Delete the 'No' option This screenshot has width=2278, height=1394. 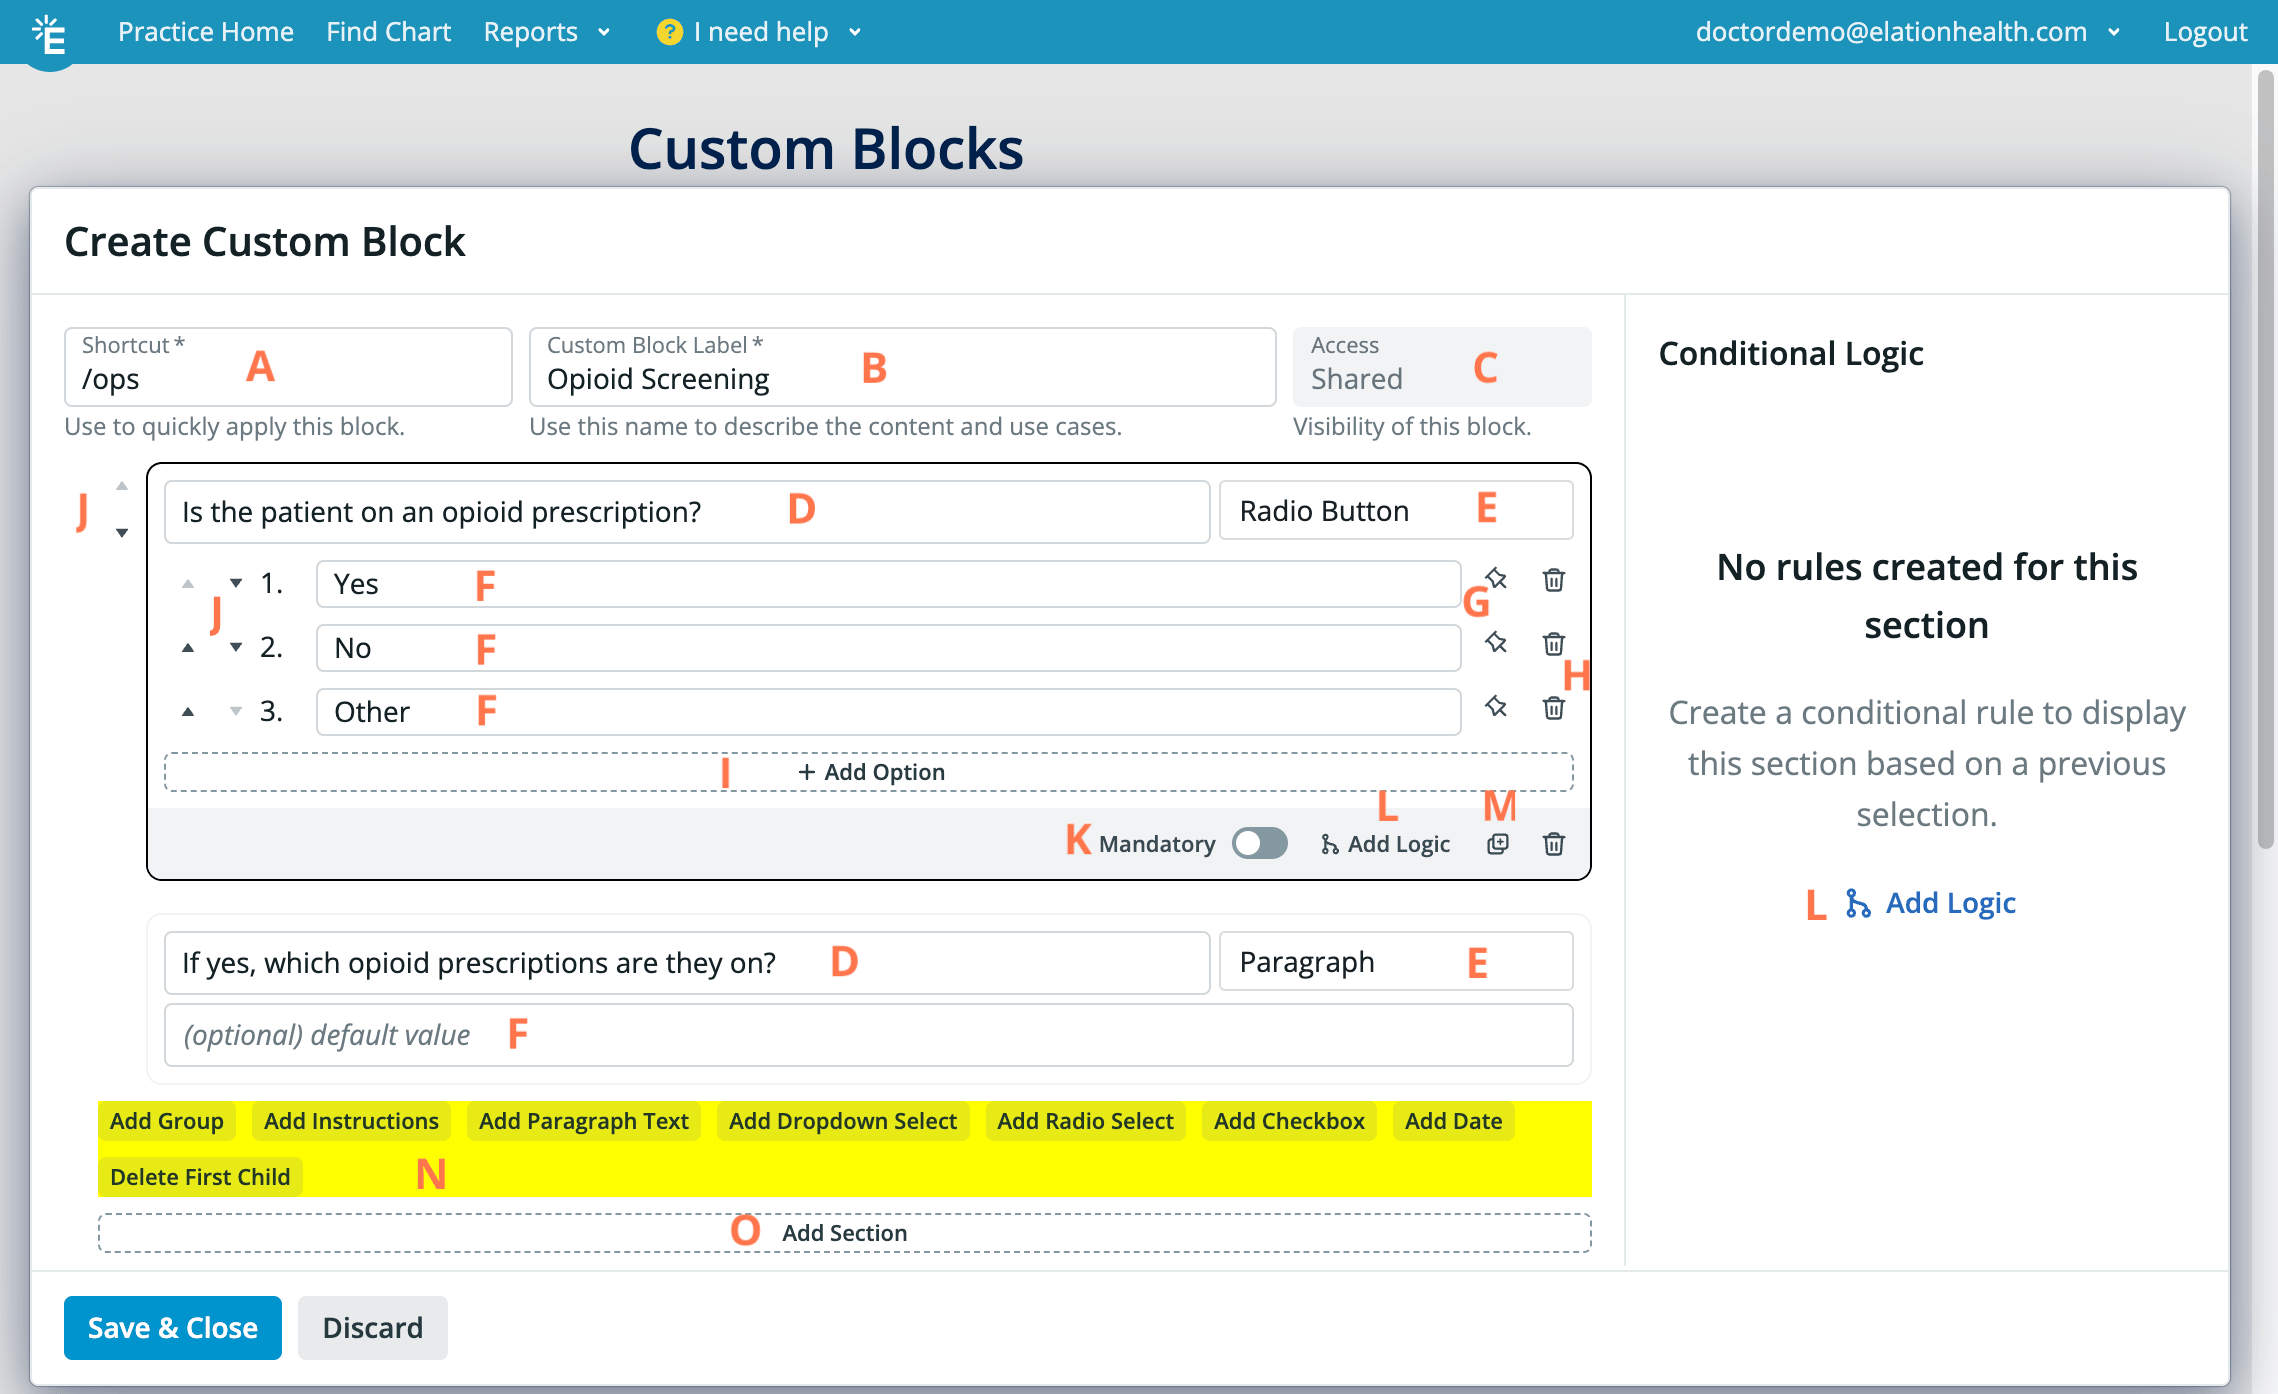point(1554,644)
